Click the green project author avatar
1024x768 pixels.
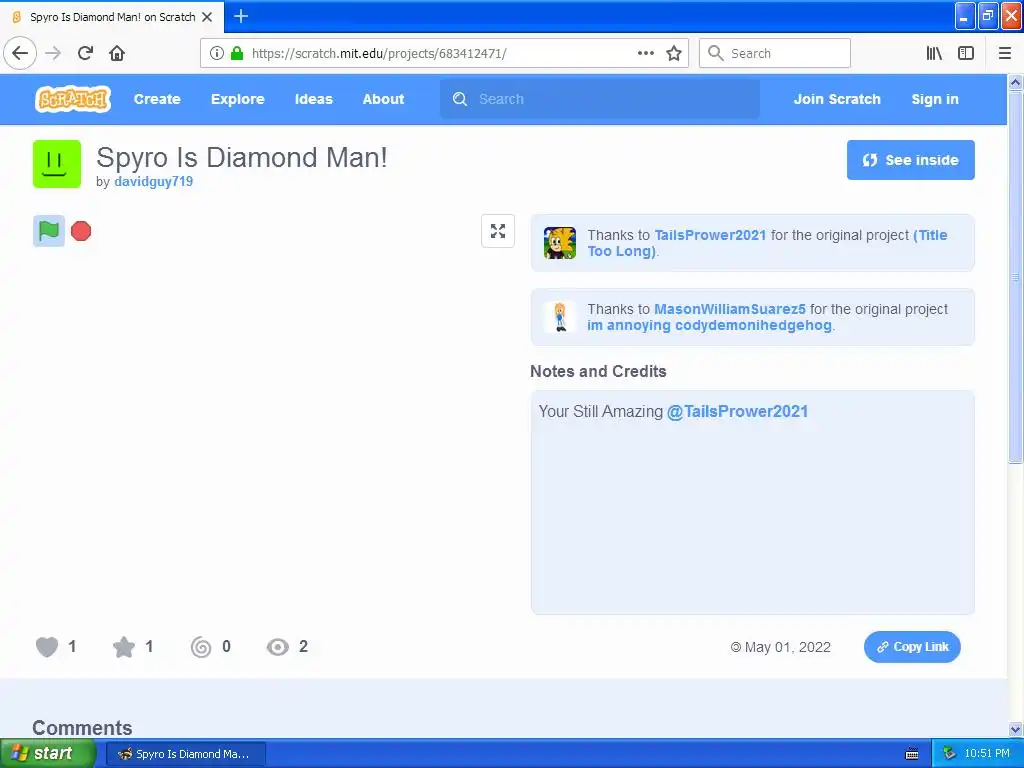(x=57, y=164)
